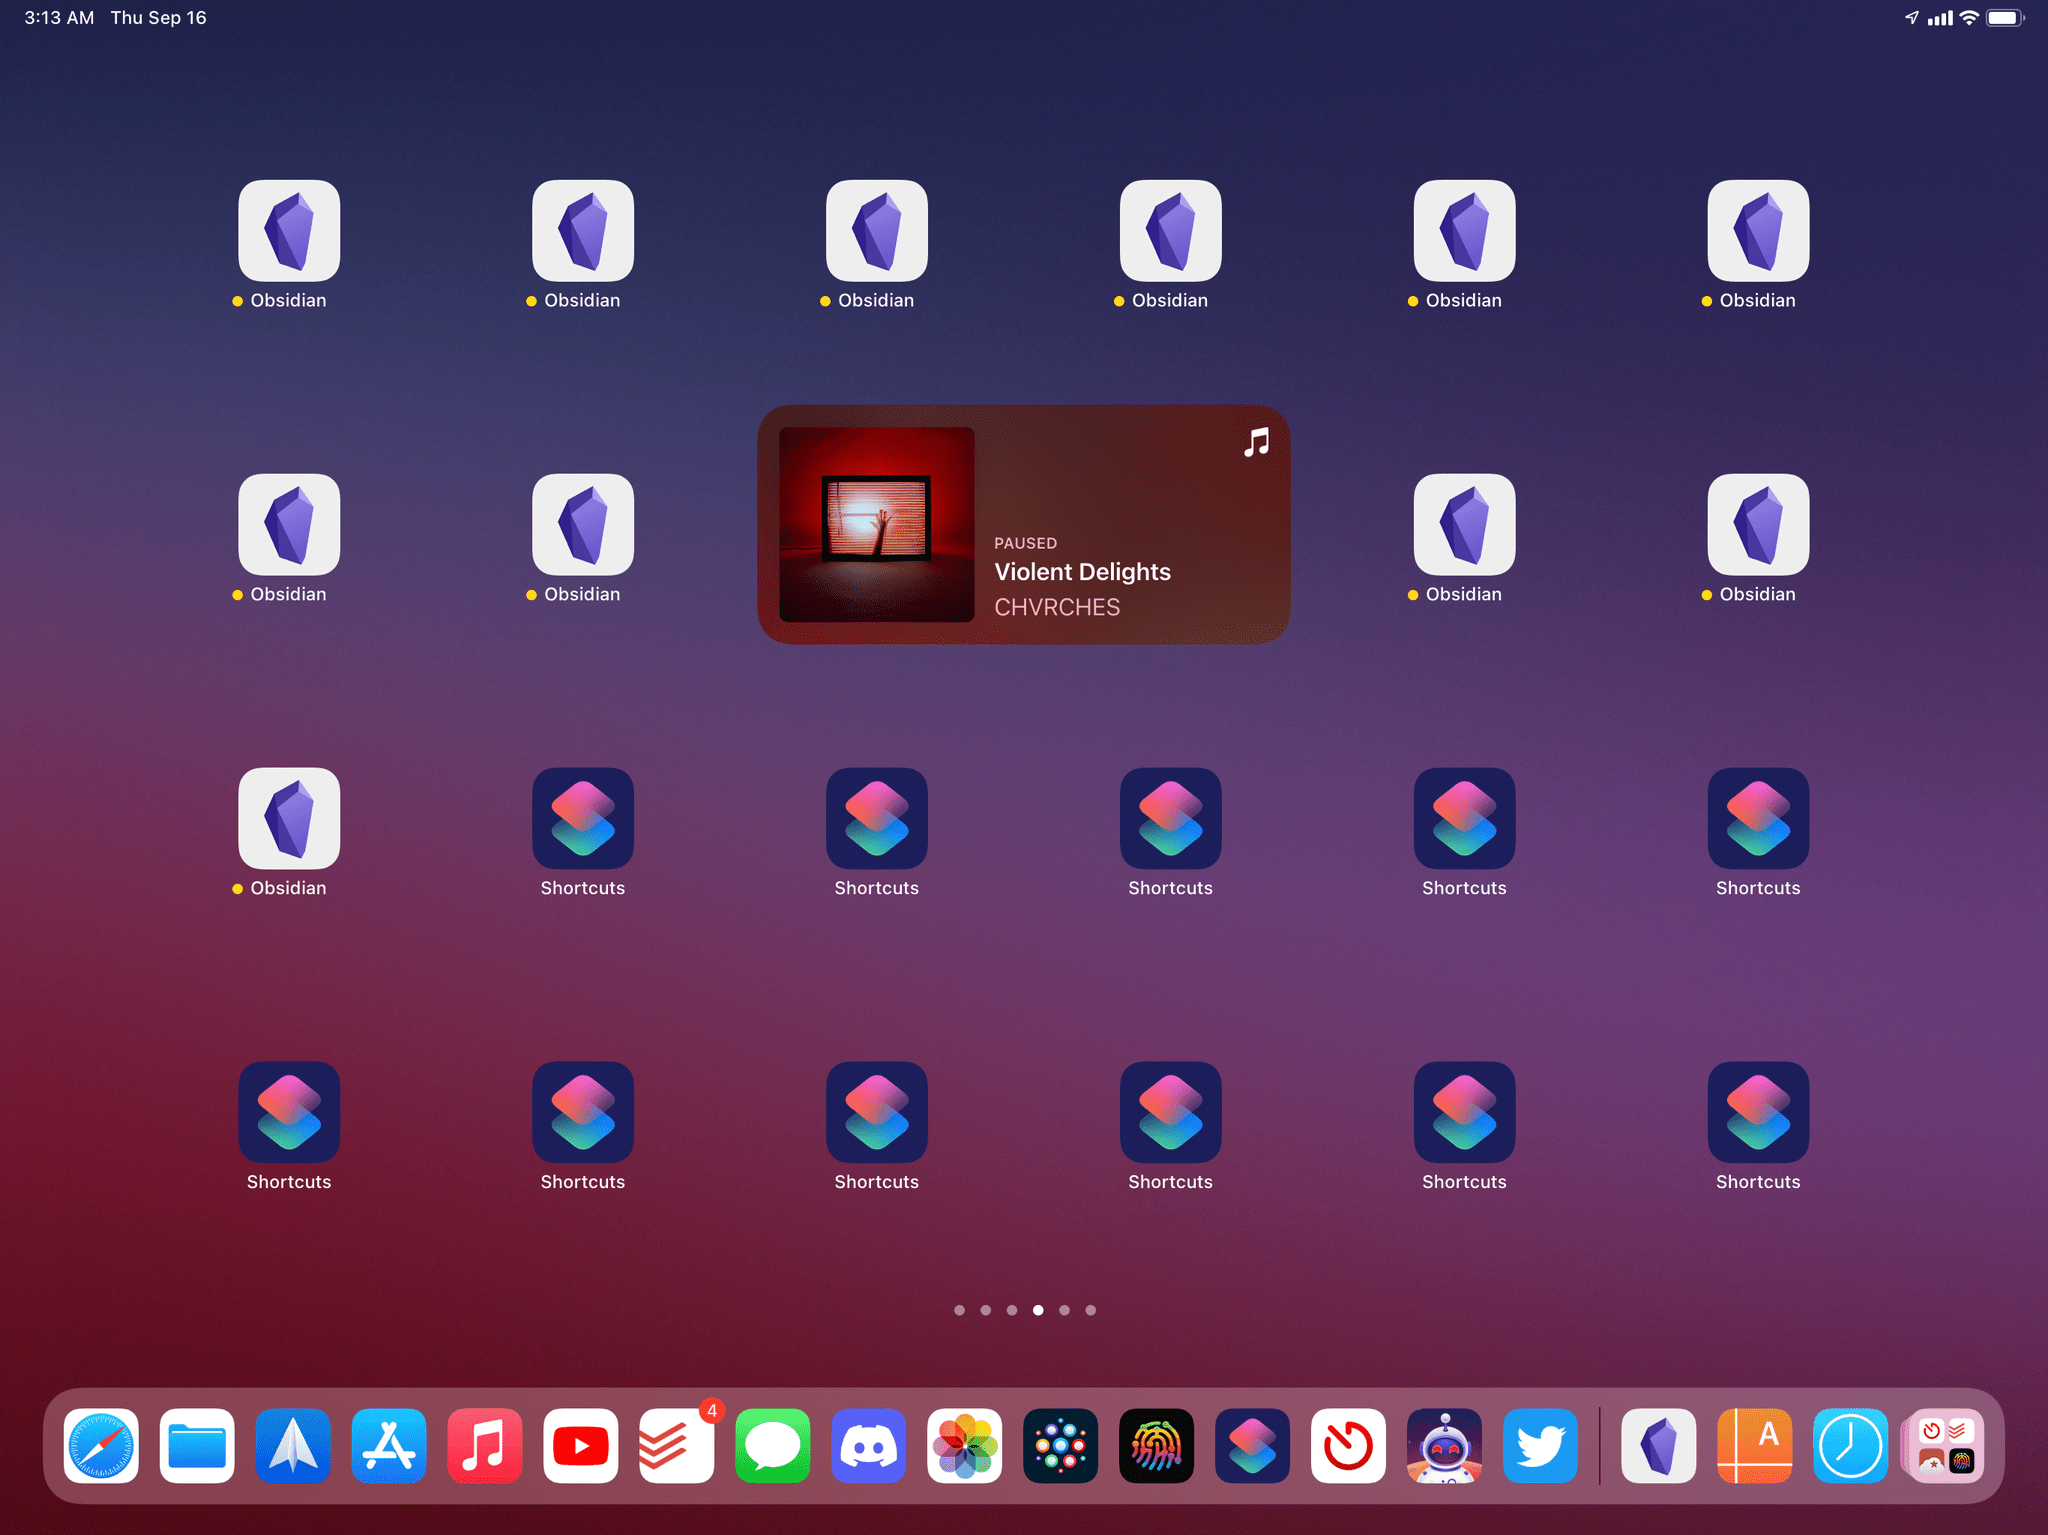2048x1535 pixels.
Task: Launch the Apollo astronaut app in the dock
Action: tap(1445, 1445)
